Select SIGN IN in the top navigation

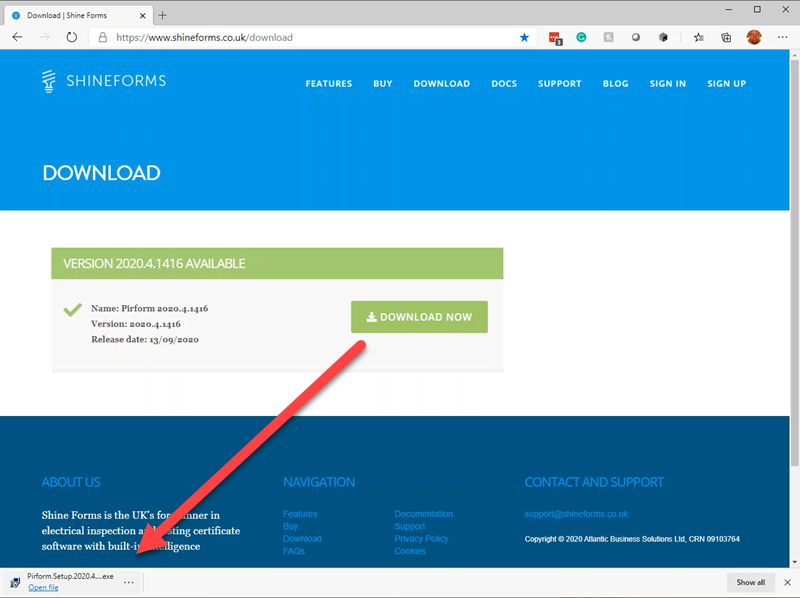pos(667,84)
